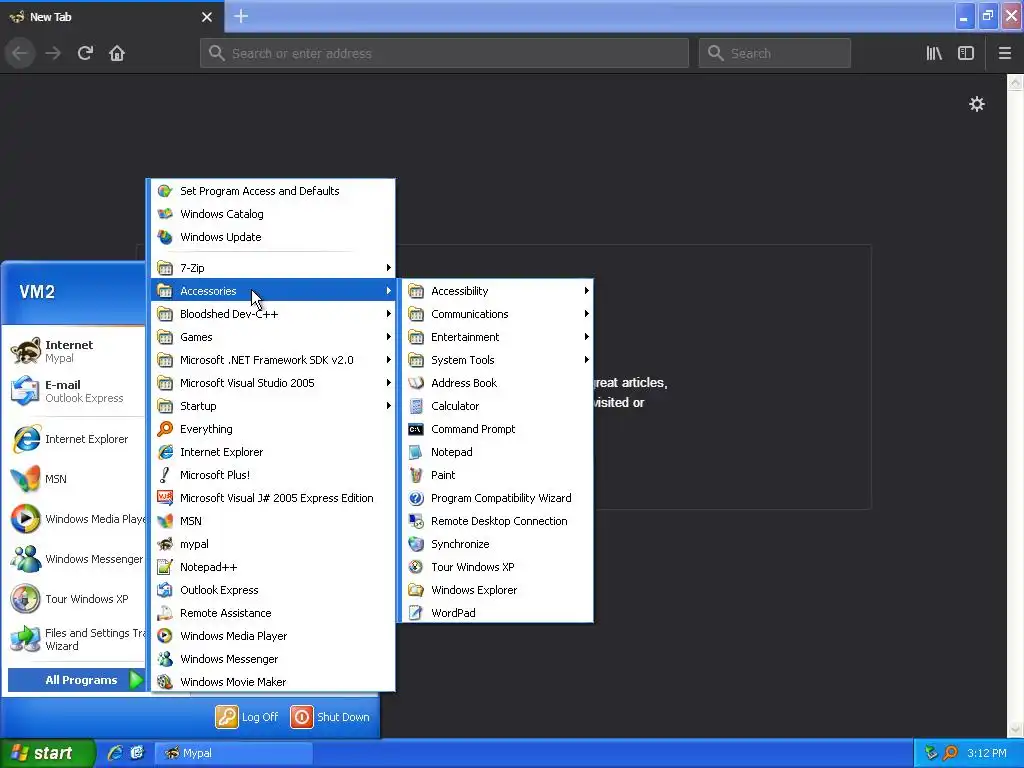
Task: Run Program Compatibility Wizard
Action: [498, 498]
